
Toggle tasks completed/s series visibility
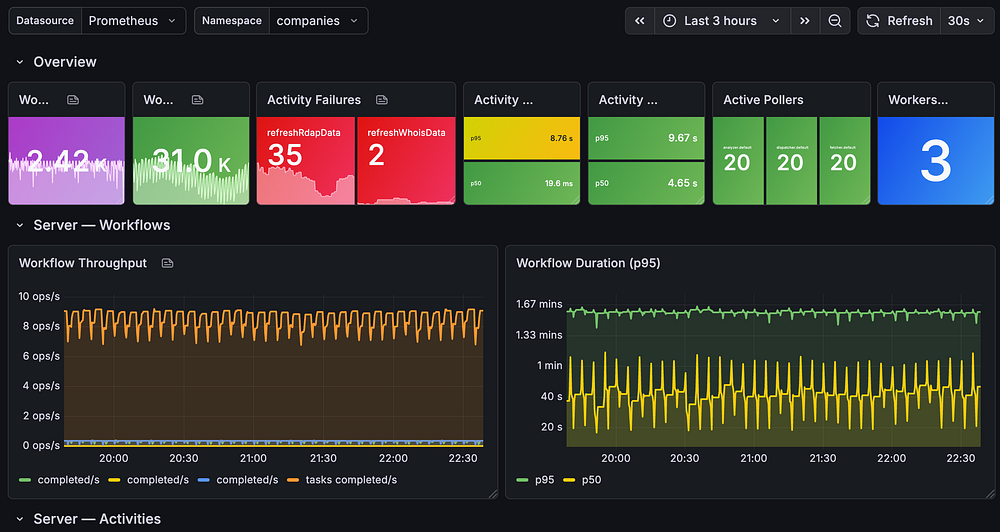tap(352, 480)
